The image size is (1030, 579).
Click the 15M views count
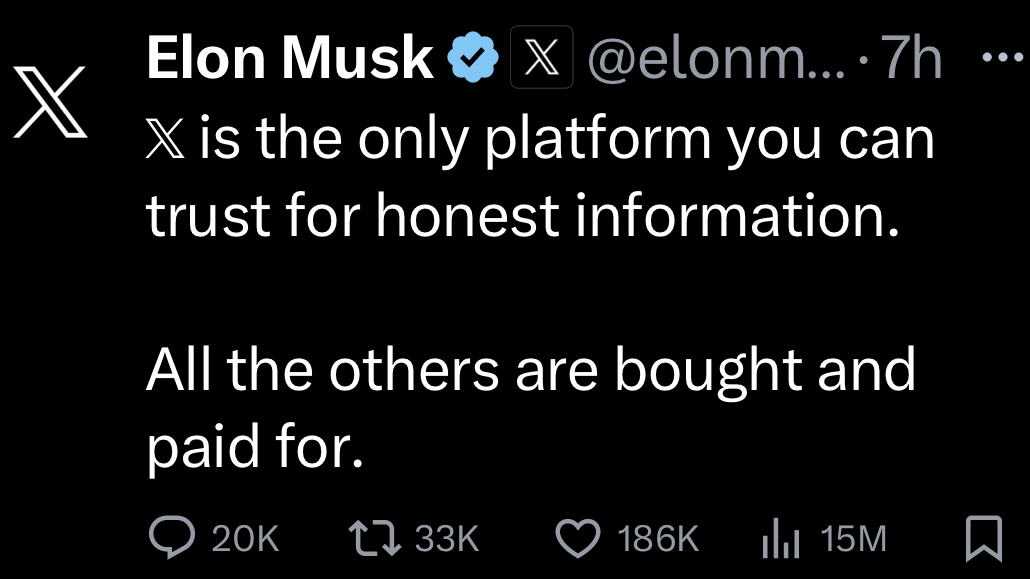point(853,538)
